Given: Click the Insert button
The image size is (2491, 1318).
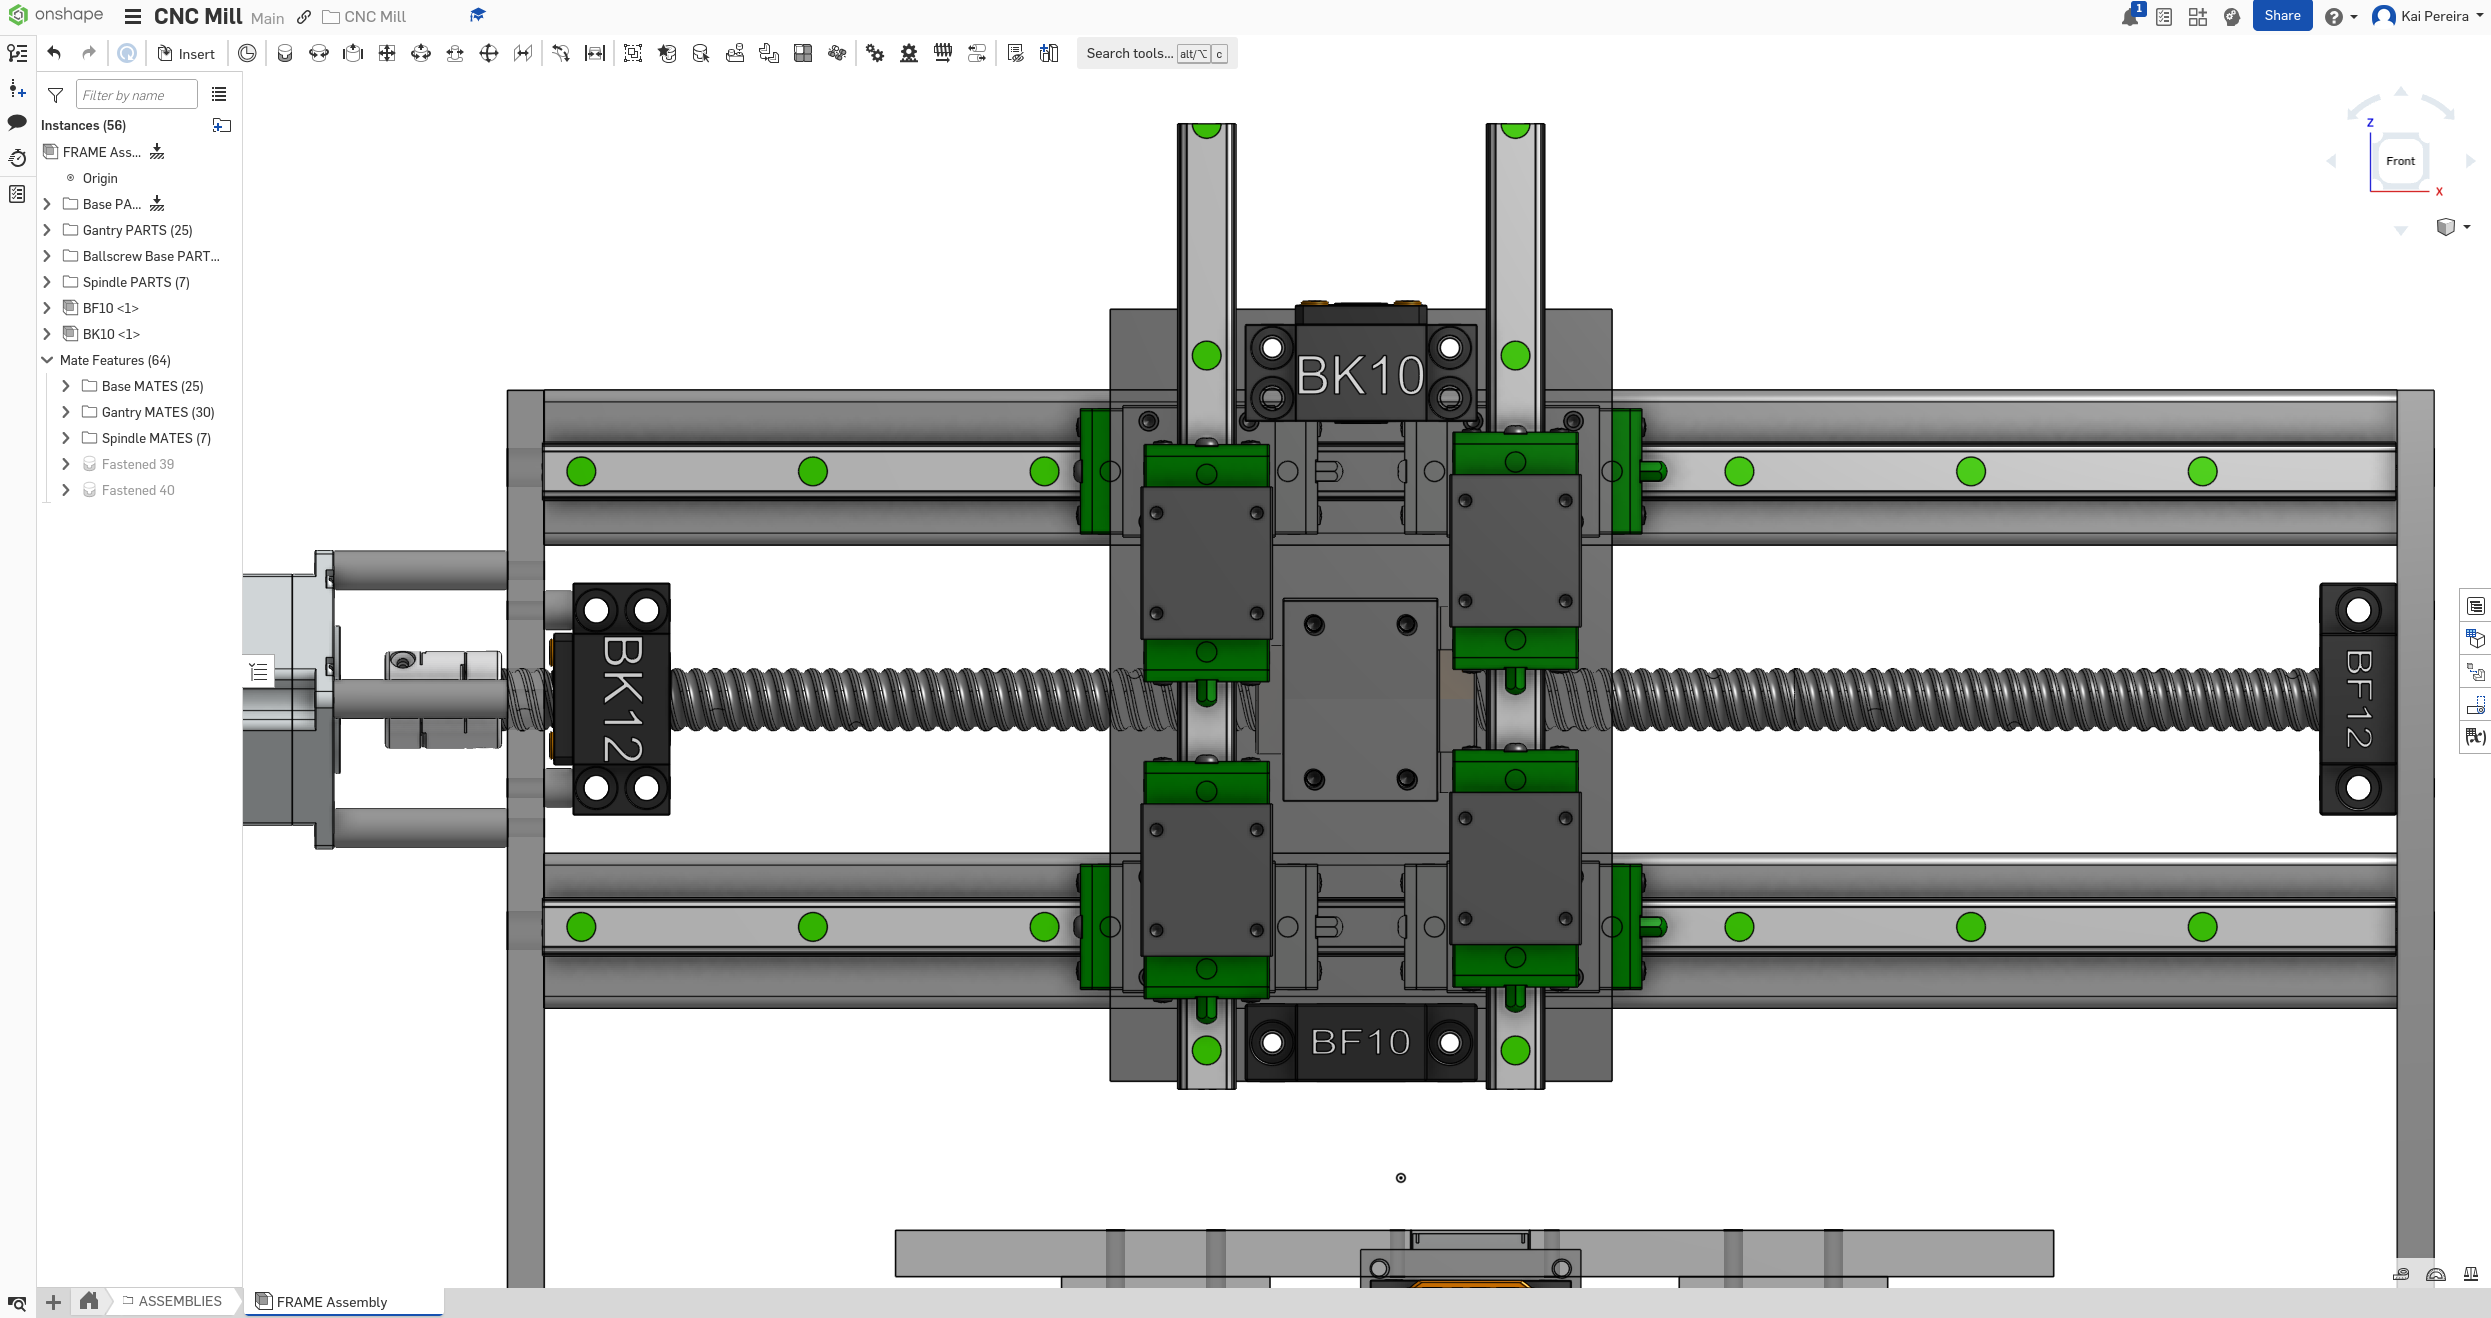Looking at the screenshot, I should point(187,54).
